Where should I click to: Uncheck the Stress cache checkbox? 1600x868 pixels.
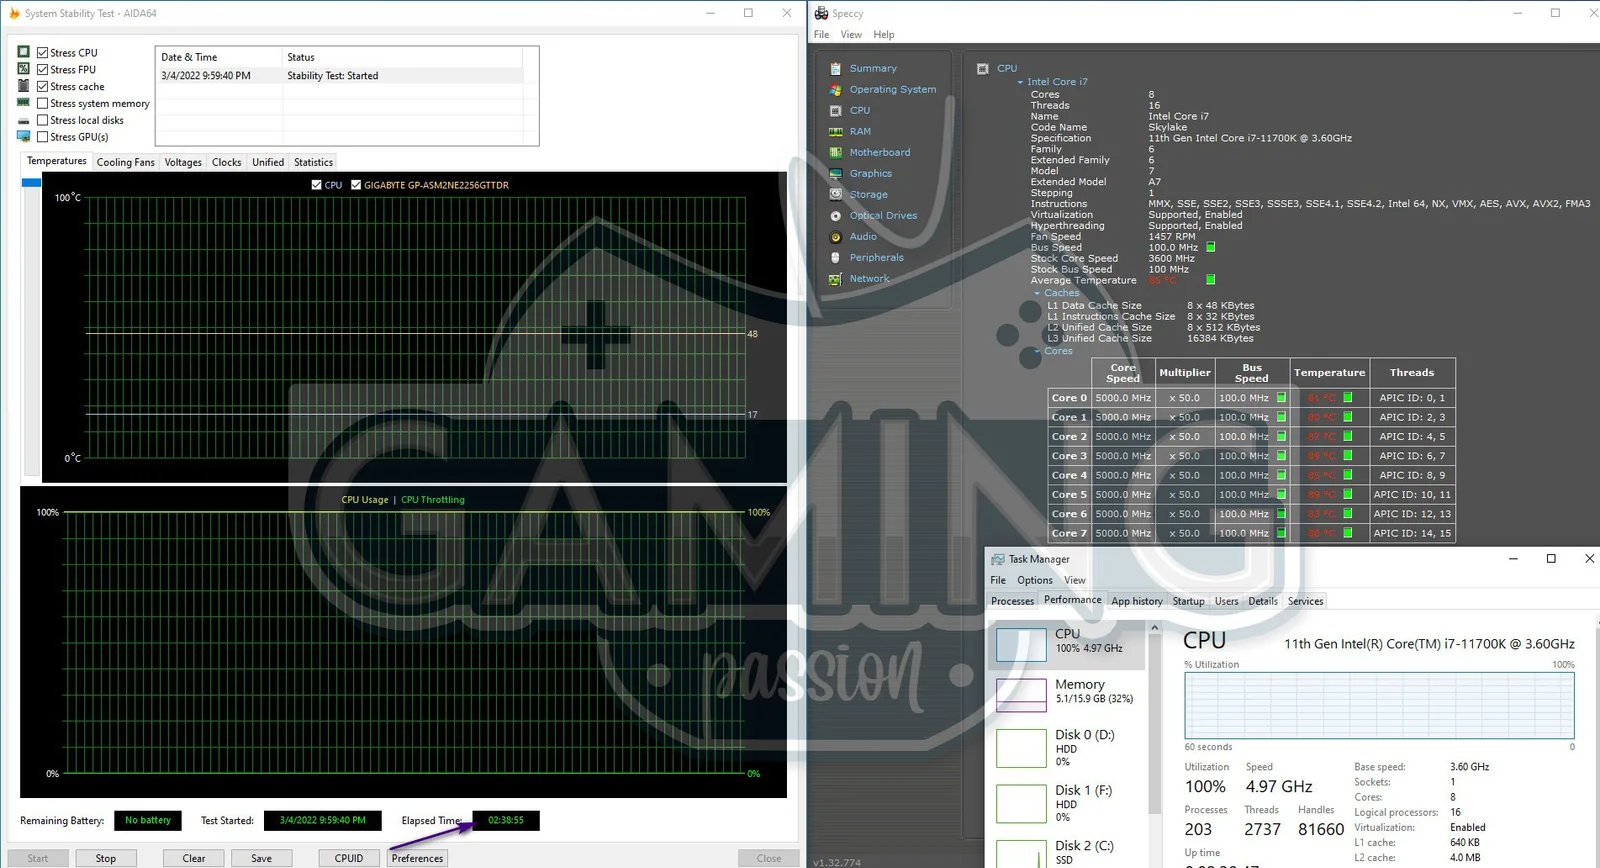tap(42, 87)
